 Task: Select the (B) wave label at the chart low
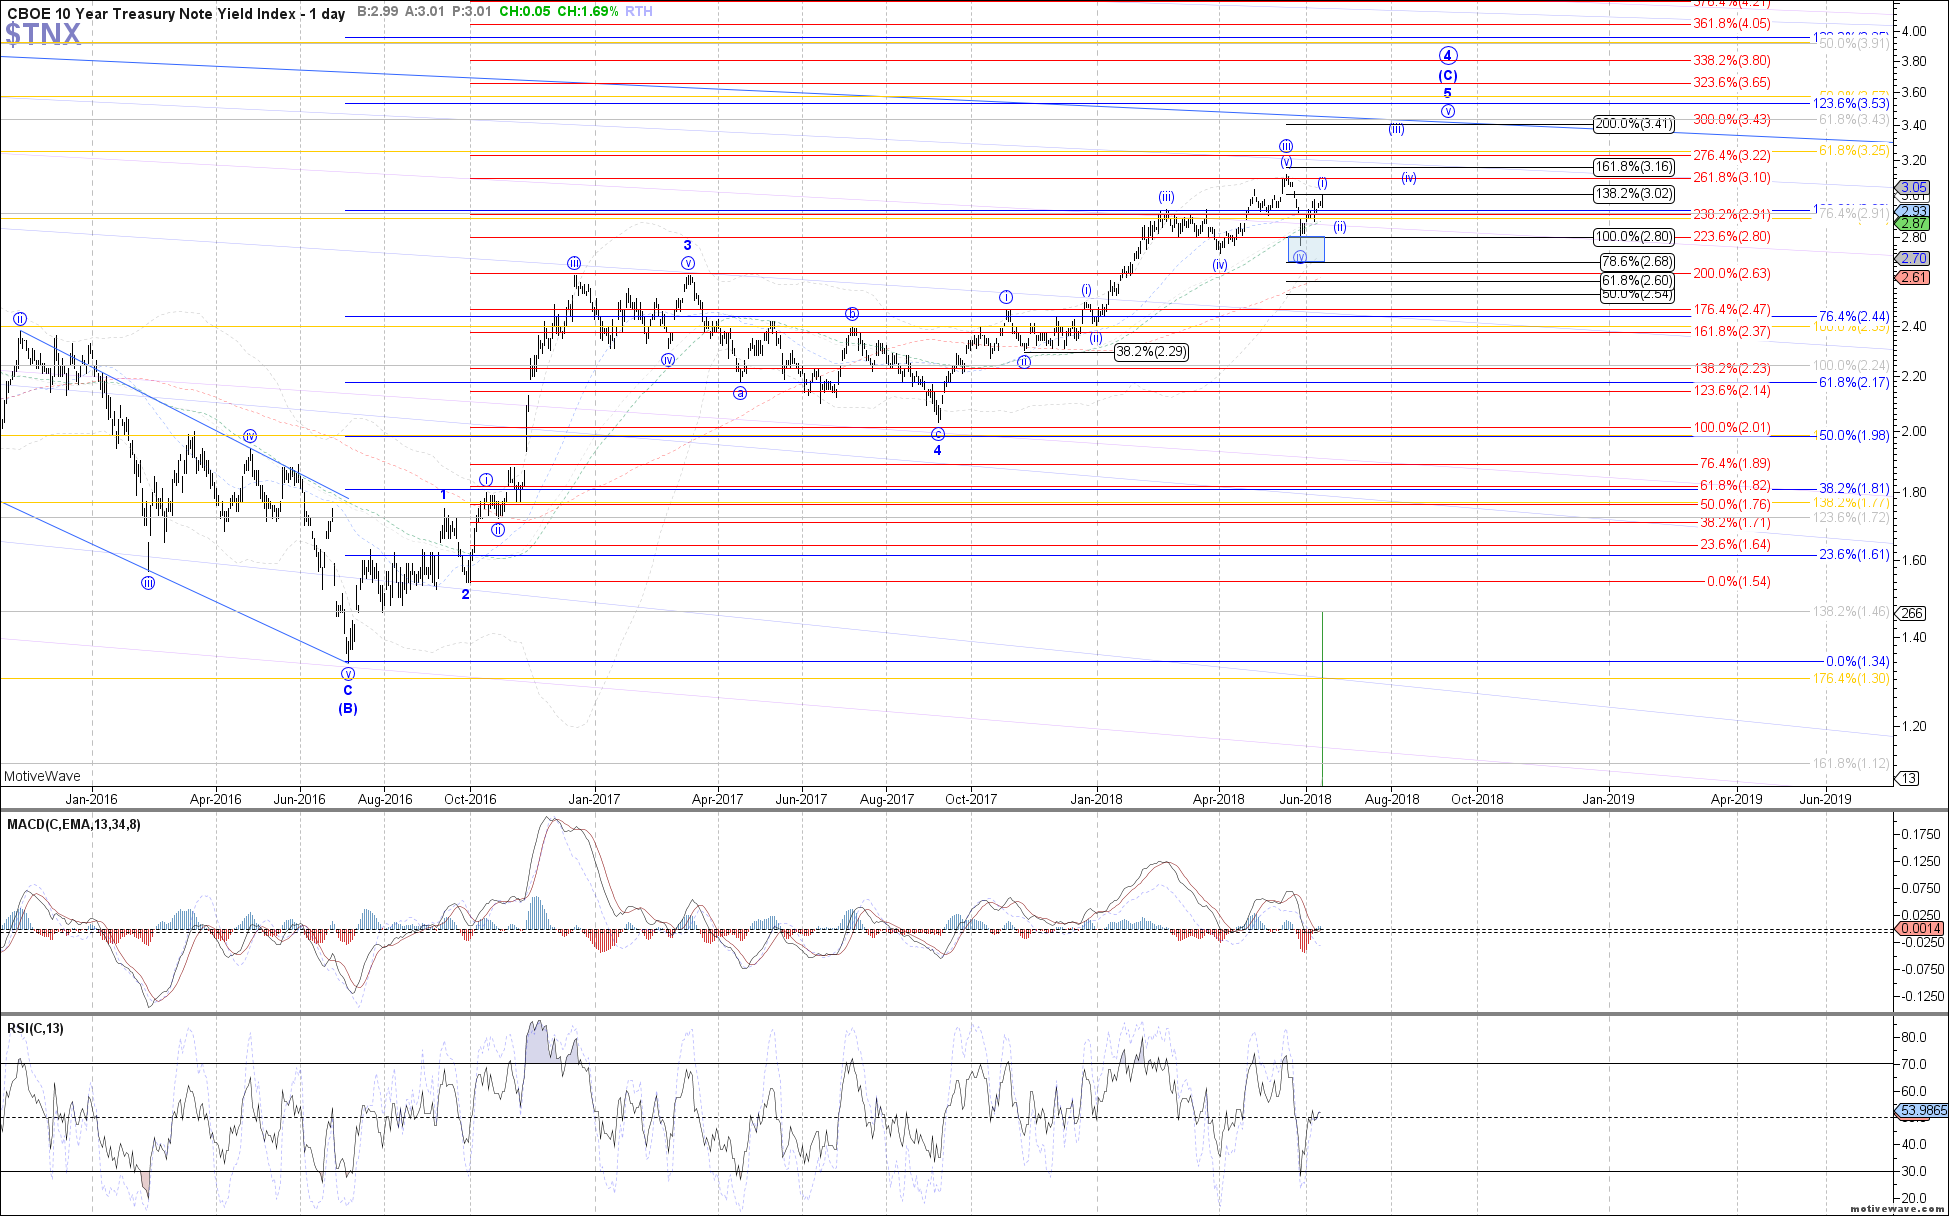[347, 708]
